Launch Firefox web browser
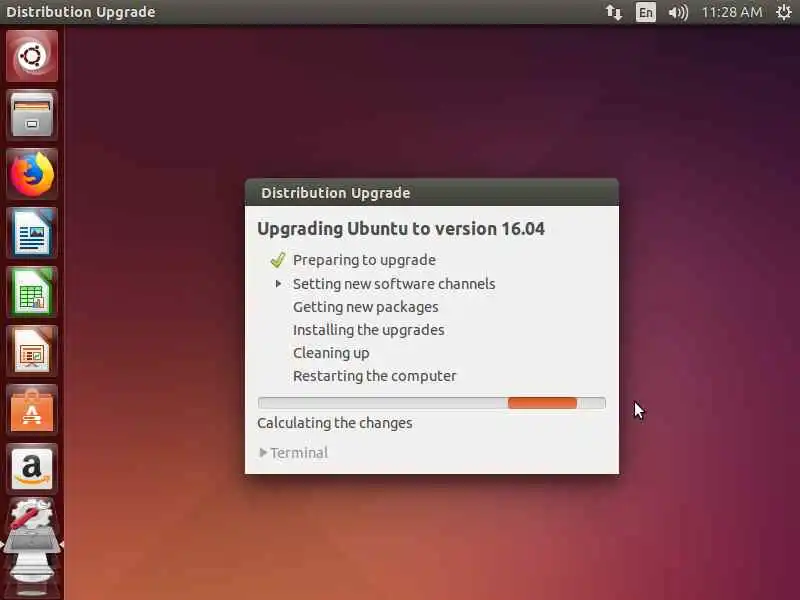Screen dimensions: 800x600 [32, 174]
